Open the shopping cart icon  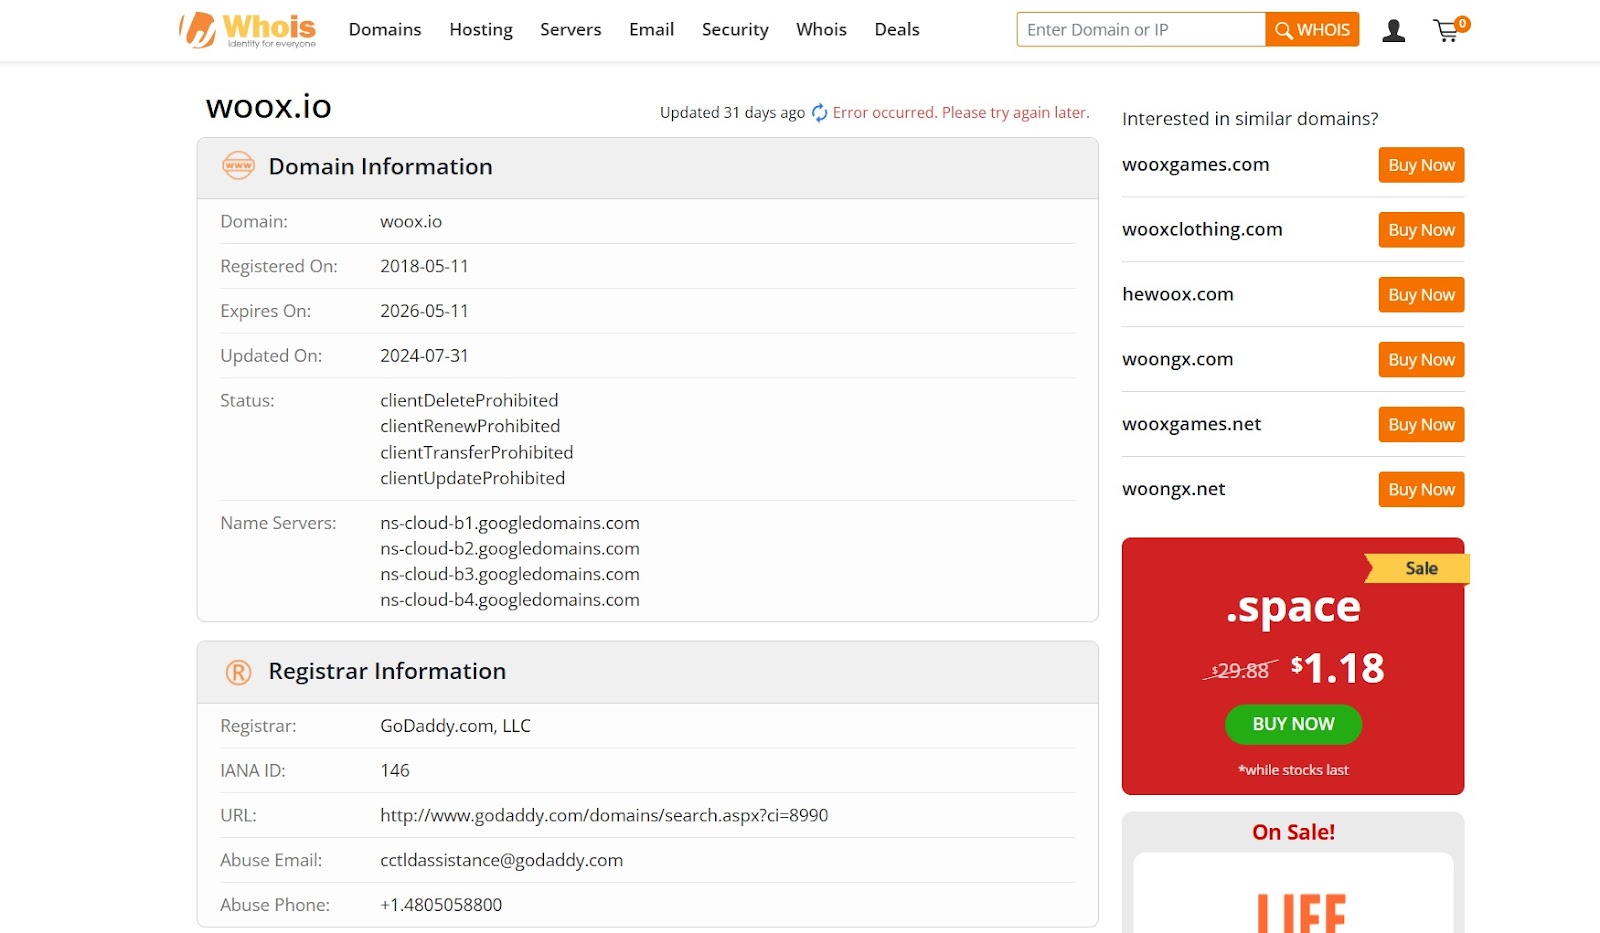click(x=1447, y=31)
